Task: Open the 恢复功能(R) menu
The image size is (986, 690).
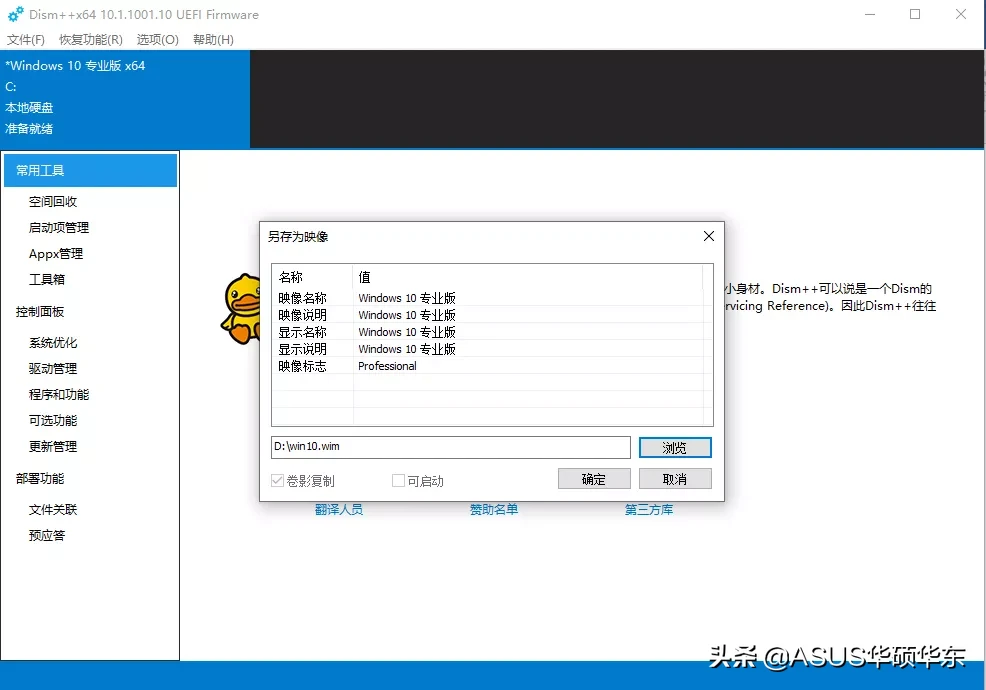Action: (89, 40)
